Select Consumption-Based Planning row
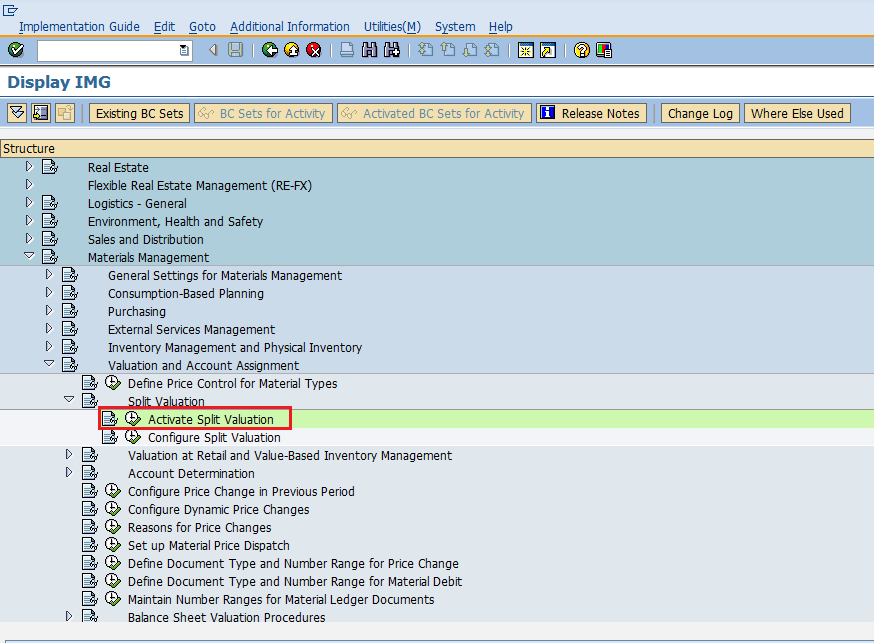The image size is (874, 643). [x=186, y=294]
